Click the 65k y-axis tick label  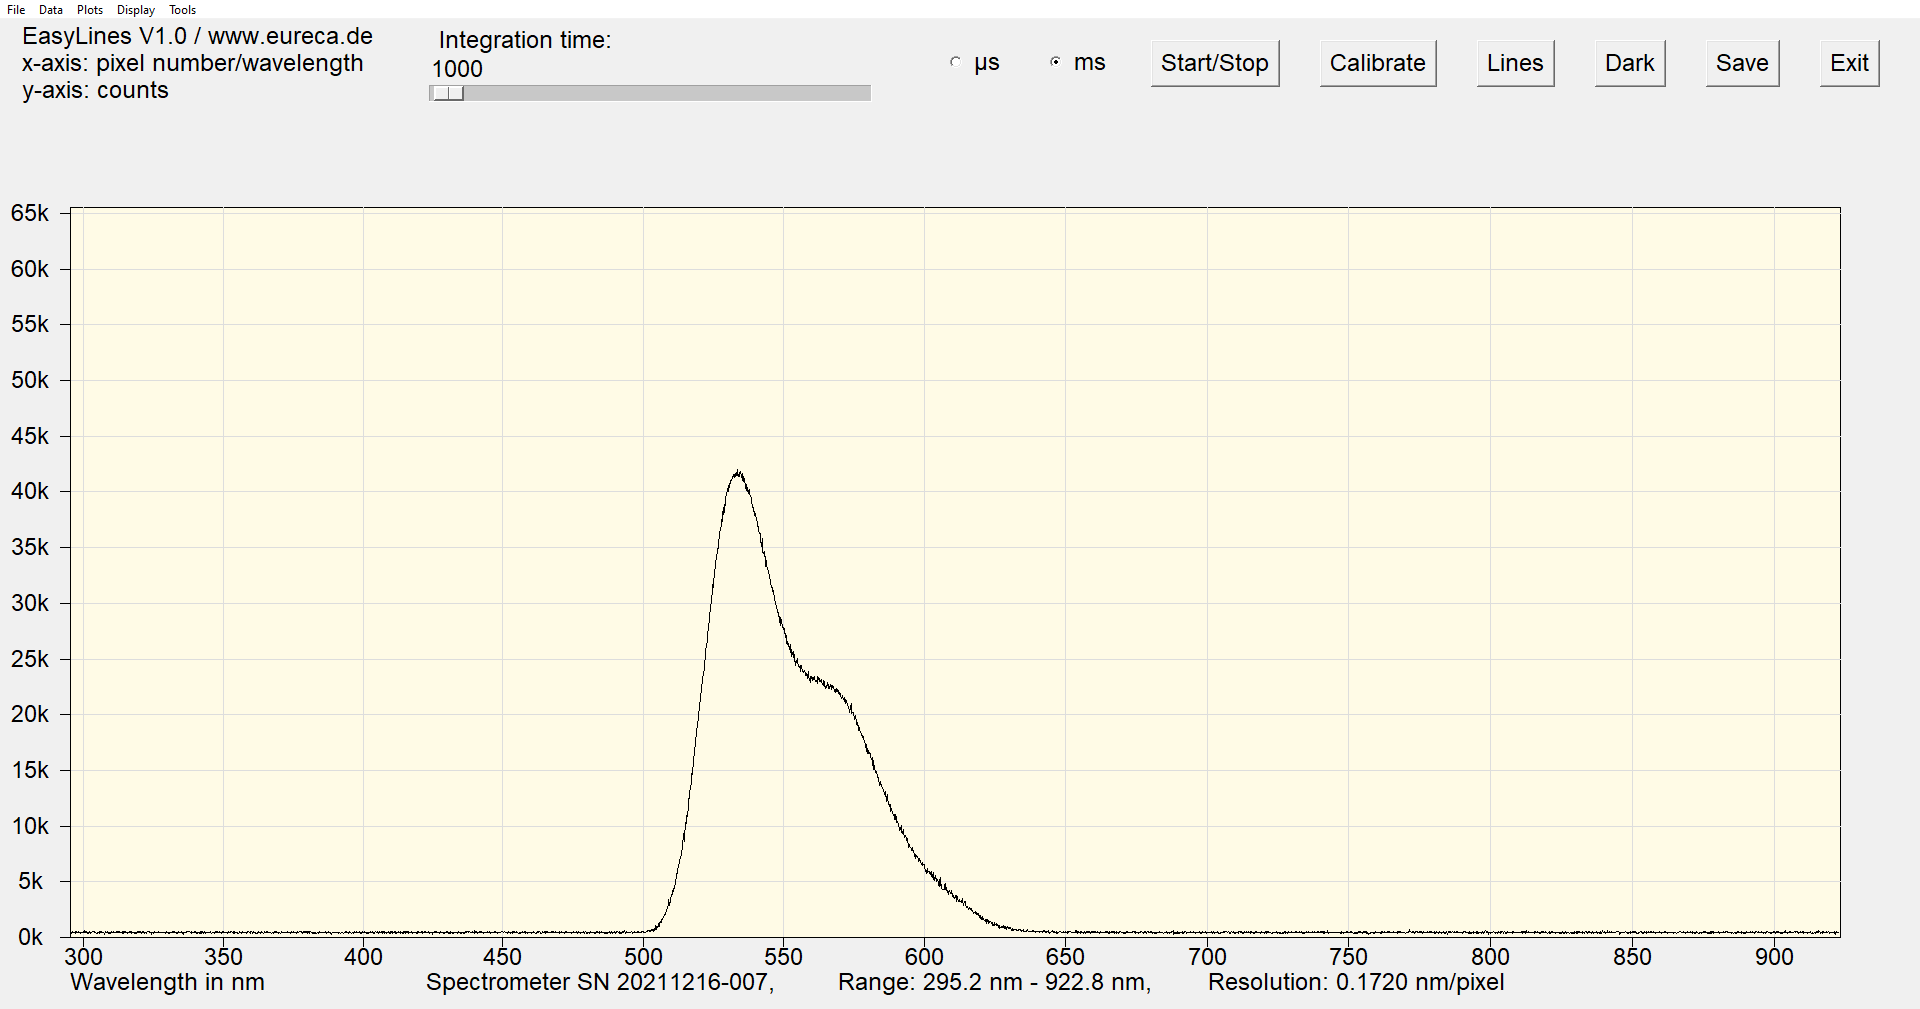click(x=29, y=213)
